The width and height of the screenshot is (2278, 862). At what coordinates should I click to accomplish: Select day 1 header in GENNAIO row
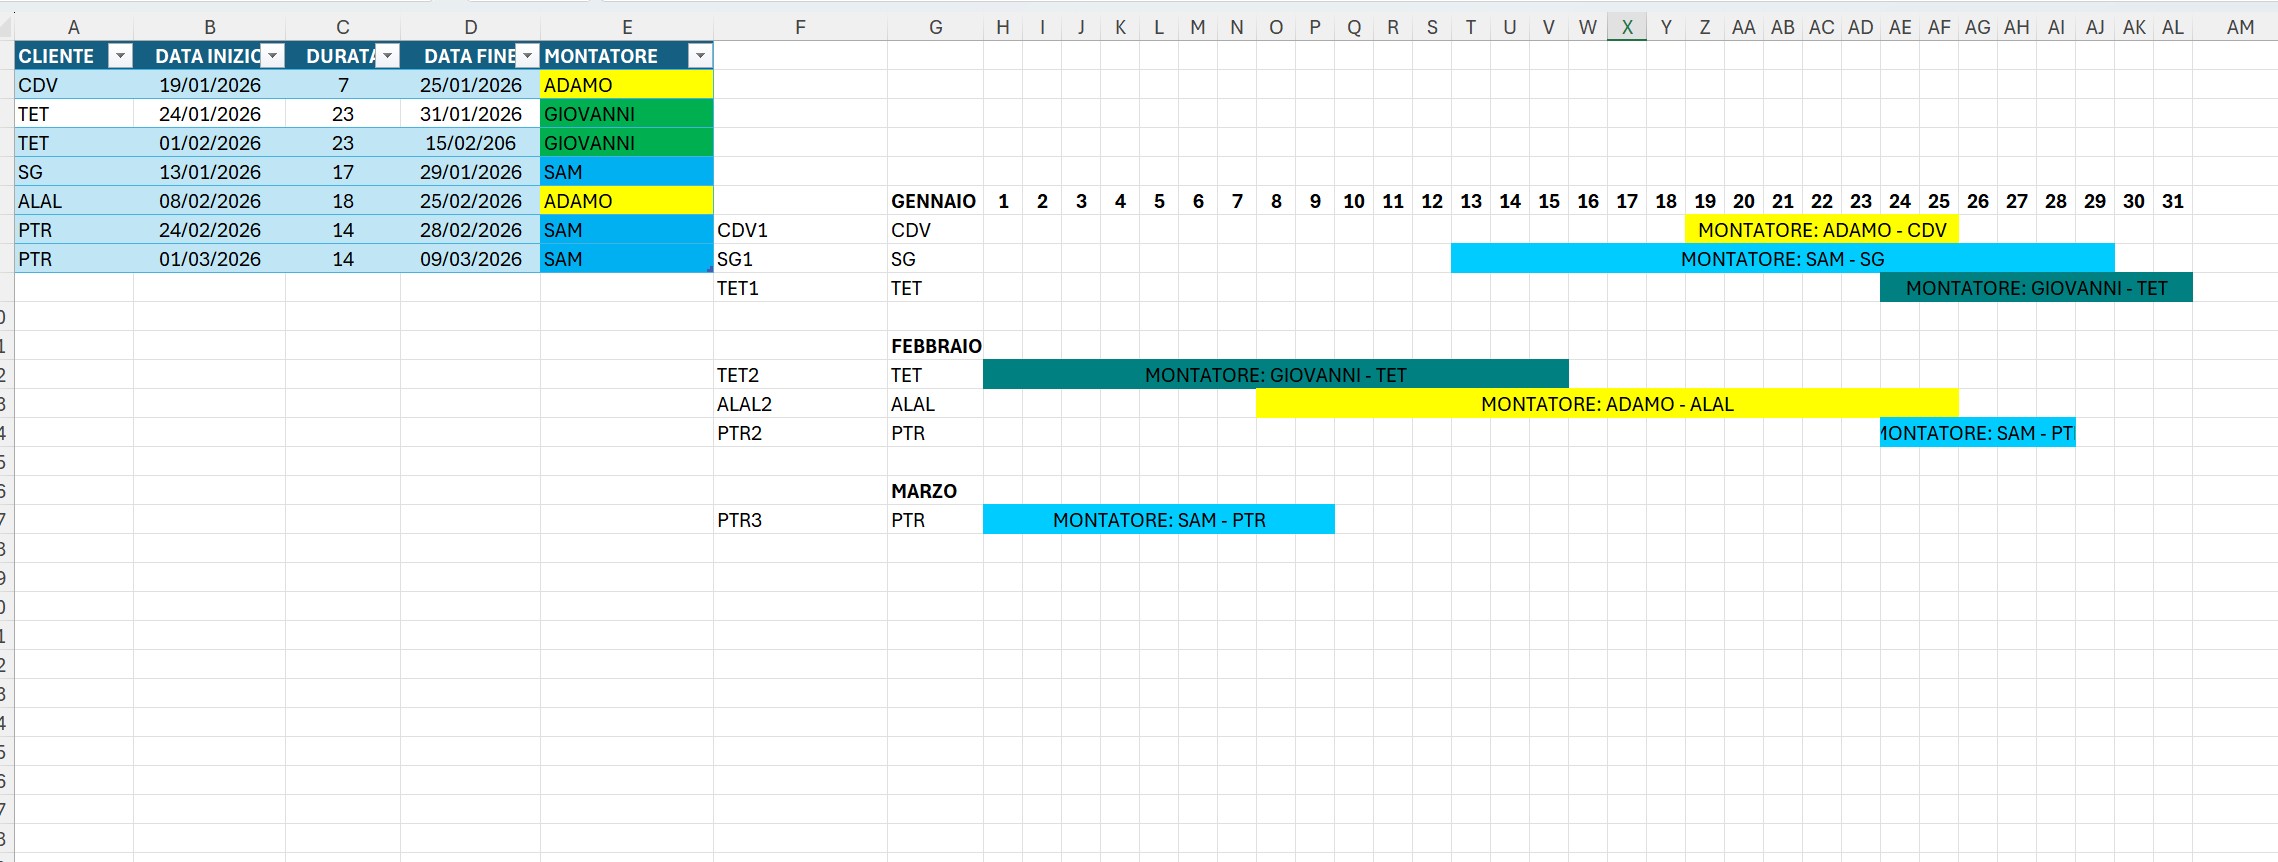[x=1003, y=201]
